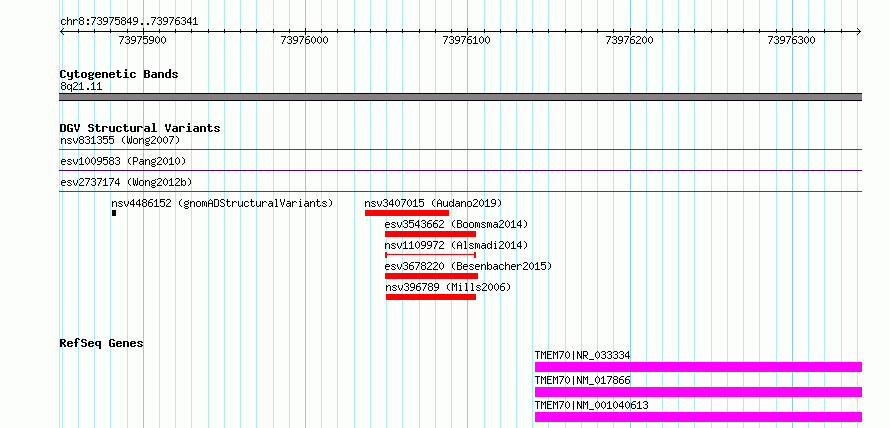Open the TMEM70|NM_001040613 gene label
This screenshot has width=890, height=428.
tap(591, 405)
